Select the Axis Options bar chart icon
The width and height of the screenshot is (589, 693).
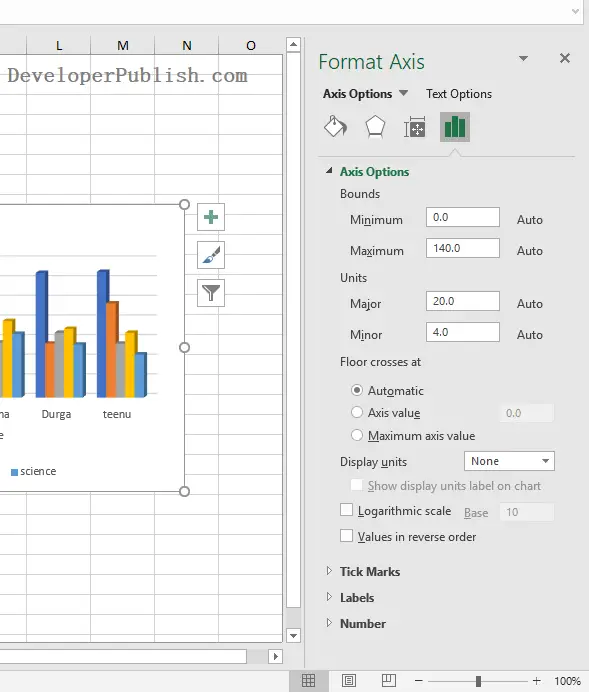(x=455, y=127)
